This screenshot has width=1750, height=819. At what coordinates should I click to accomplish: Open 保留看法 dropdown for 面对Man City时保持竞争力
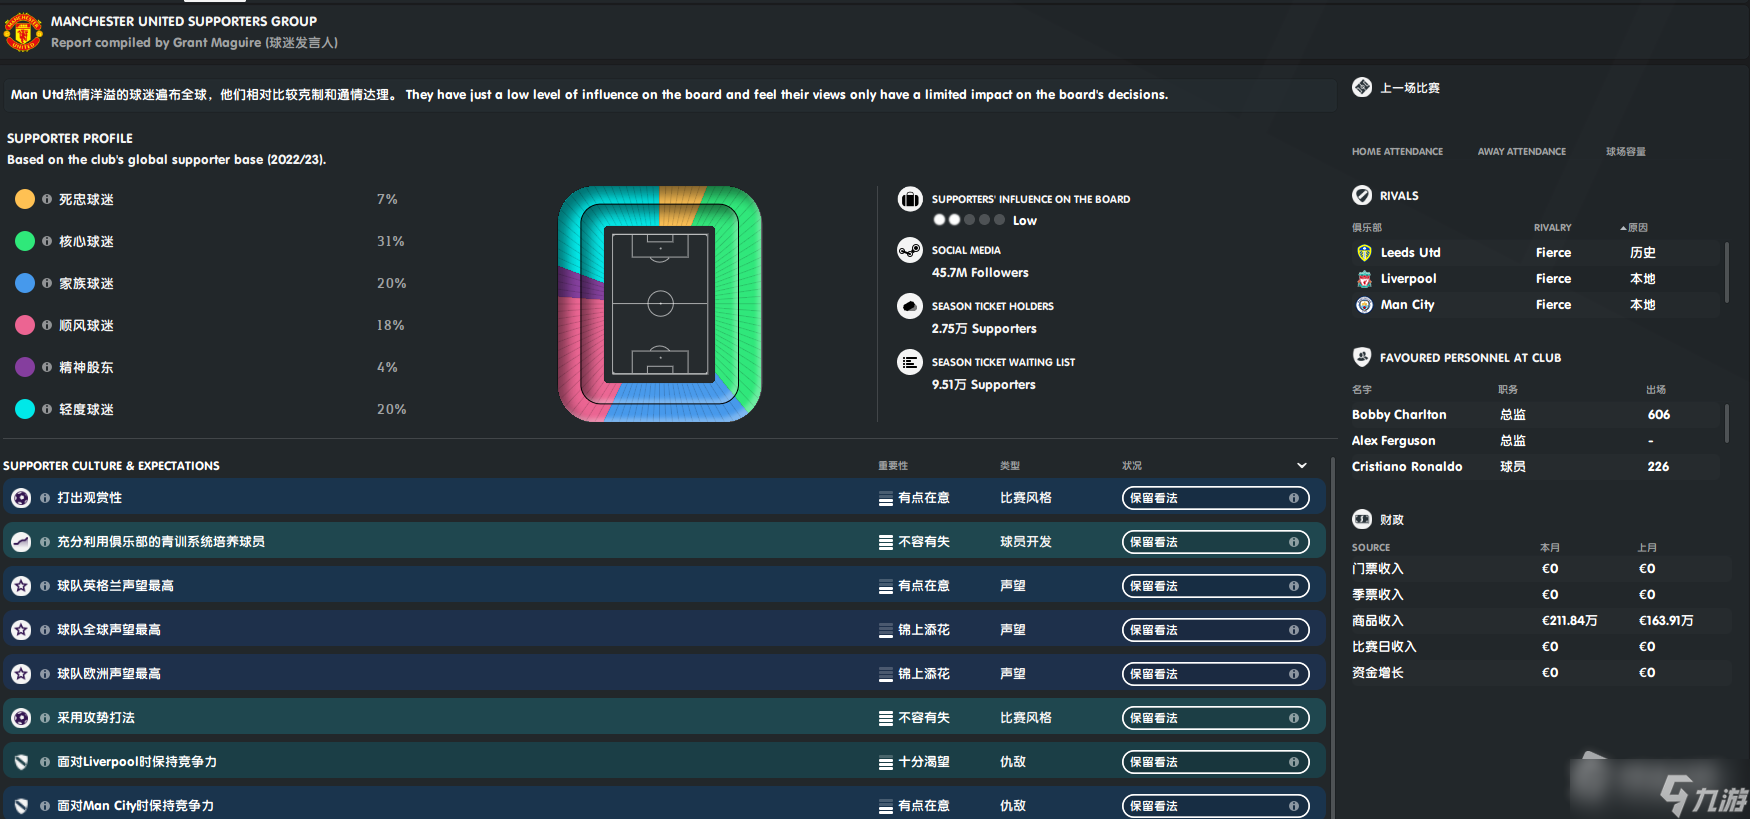[1215, 806]
